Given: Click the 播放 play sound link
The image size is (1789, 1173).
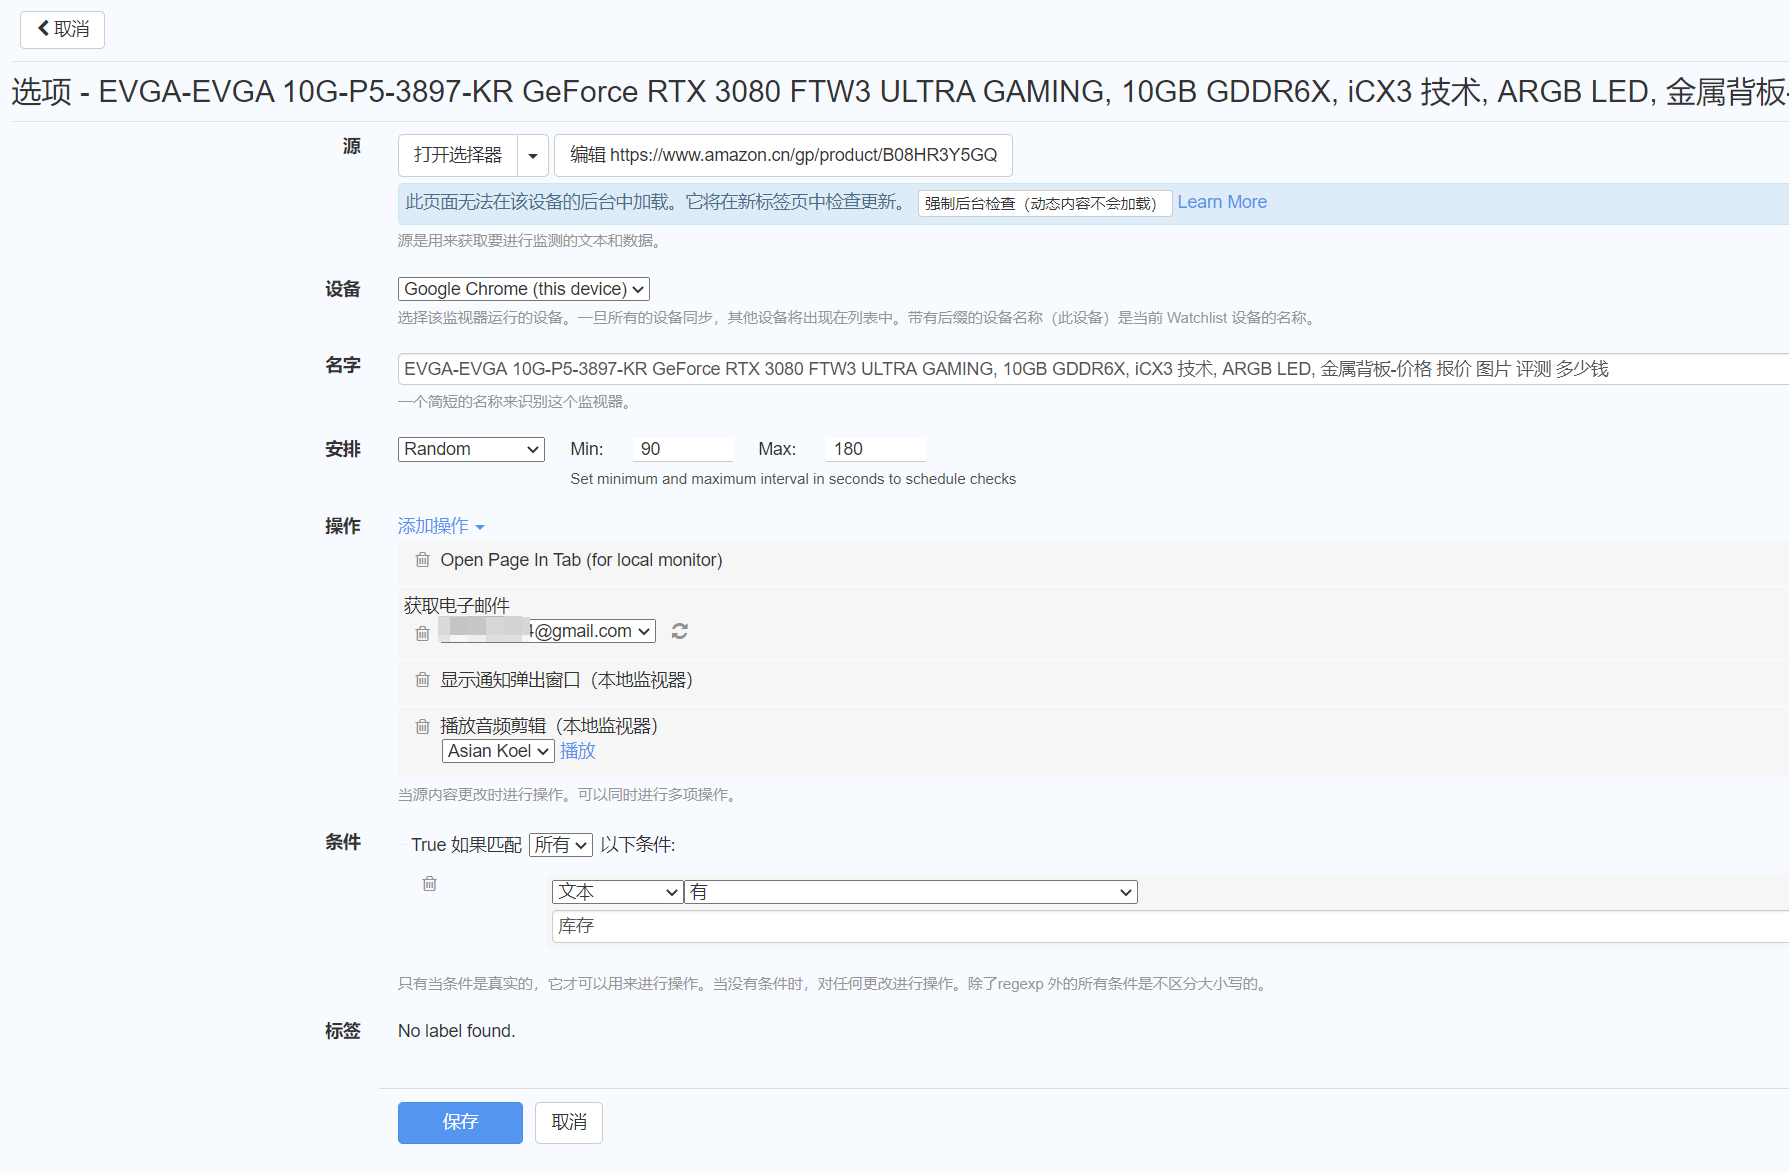Looking at the screenshot, I should point(578,751).
